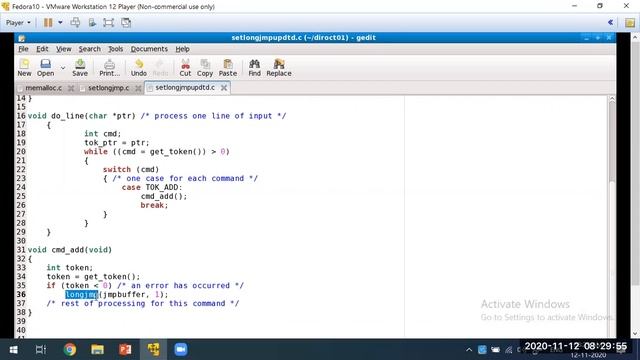
Task: Open the Tools menu
Action: tap(116, 49)
